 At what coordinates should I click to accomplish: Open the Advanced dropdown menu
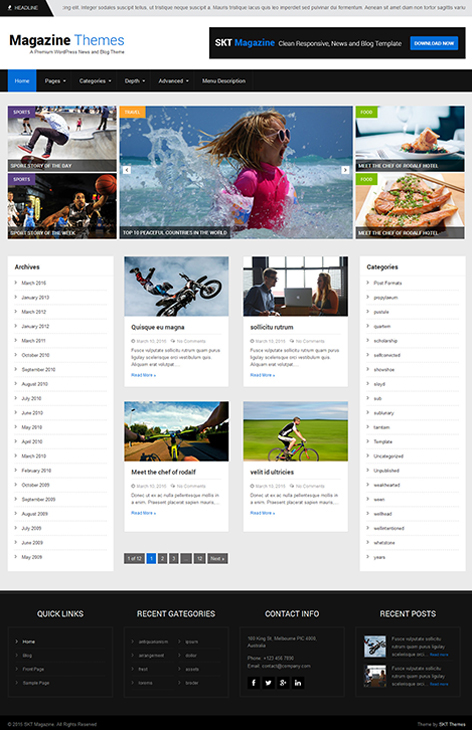coord(173,81)
